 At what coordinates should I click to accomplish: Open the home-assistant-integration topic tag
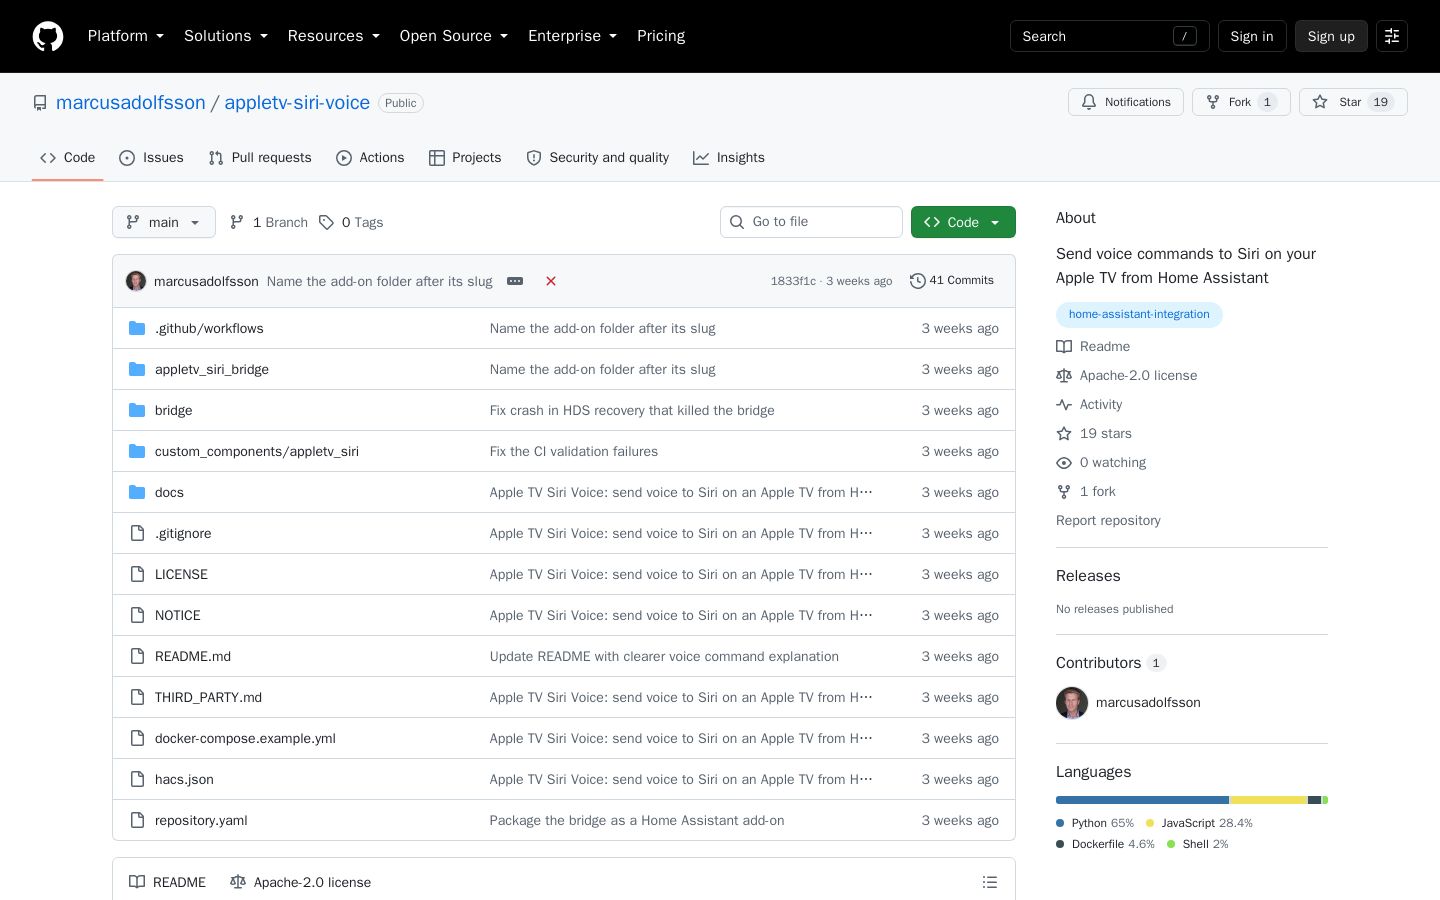(x=1139, y=315)
